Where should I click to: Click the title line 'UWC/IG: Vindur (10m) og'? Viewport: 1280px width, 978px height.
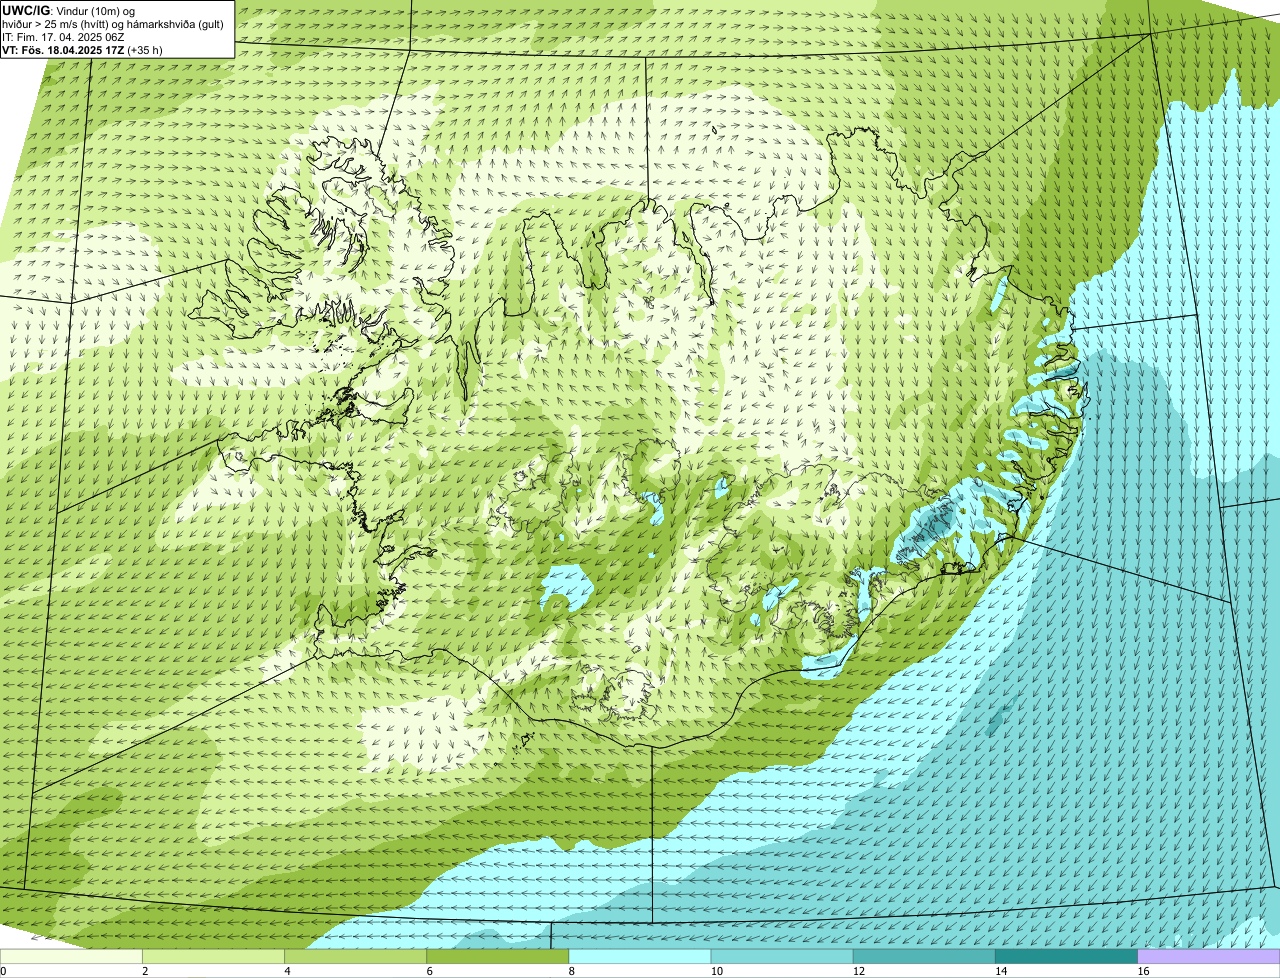pos(68,10)
